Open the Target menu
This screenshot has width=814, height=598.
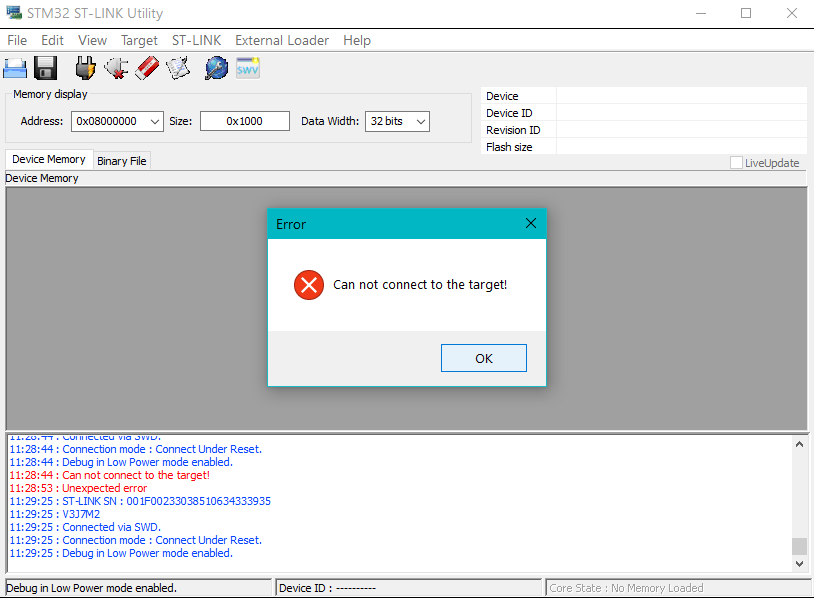point(139,40)
